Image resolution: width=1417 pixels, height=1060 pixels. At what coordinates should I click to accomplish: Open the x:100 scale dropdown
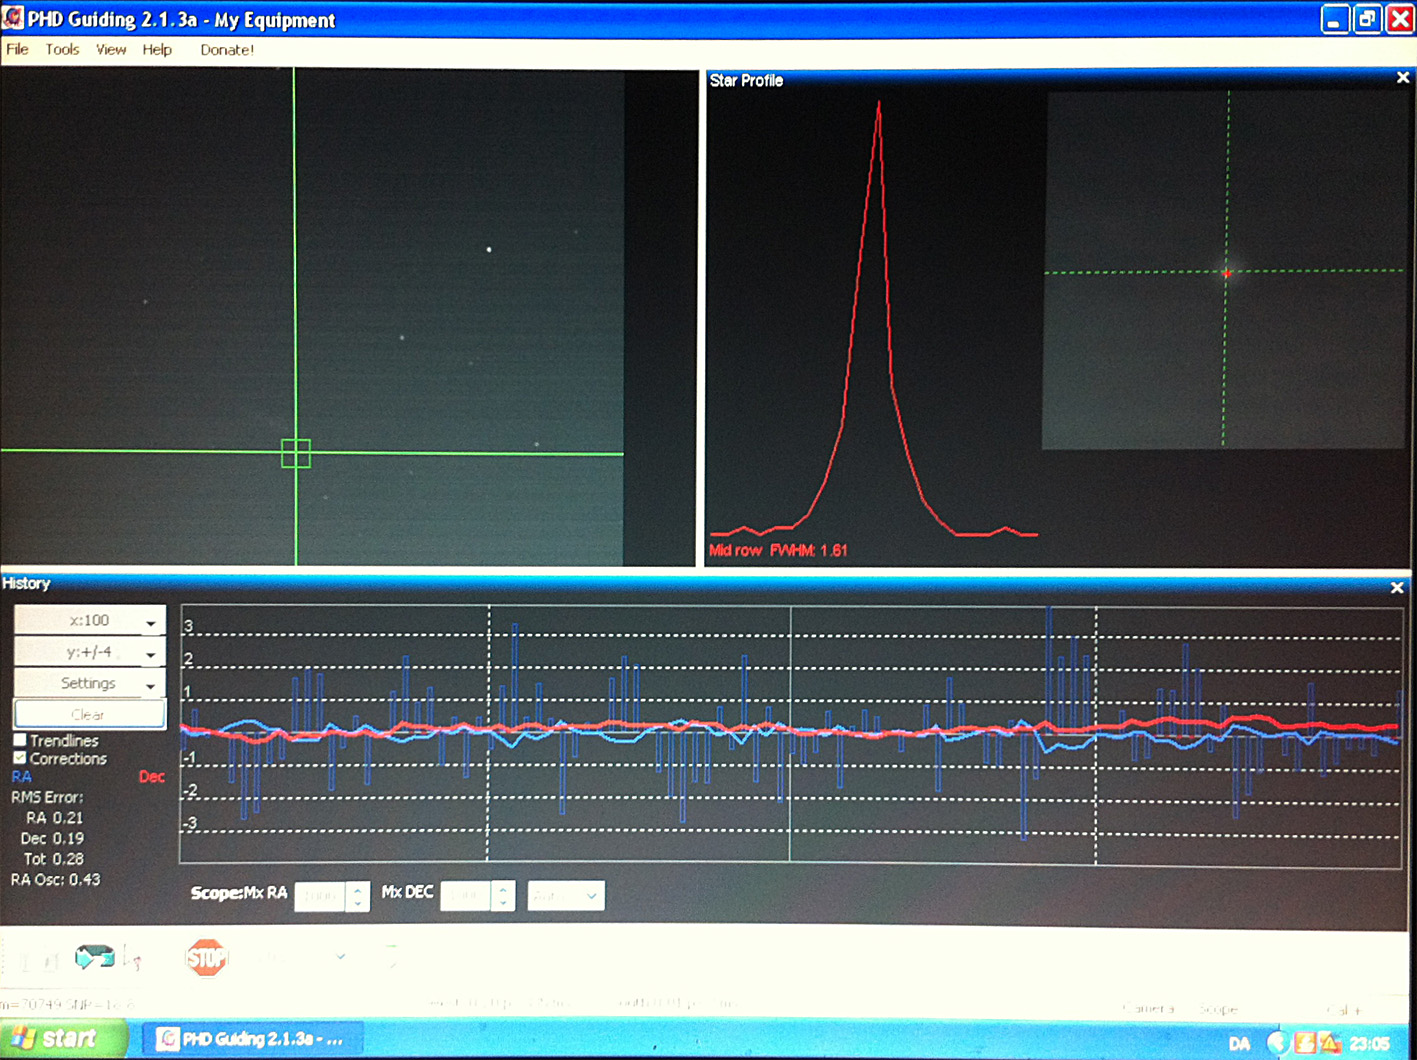point(90,621)
